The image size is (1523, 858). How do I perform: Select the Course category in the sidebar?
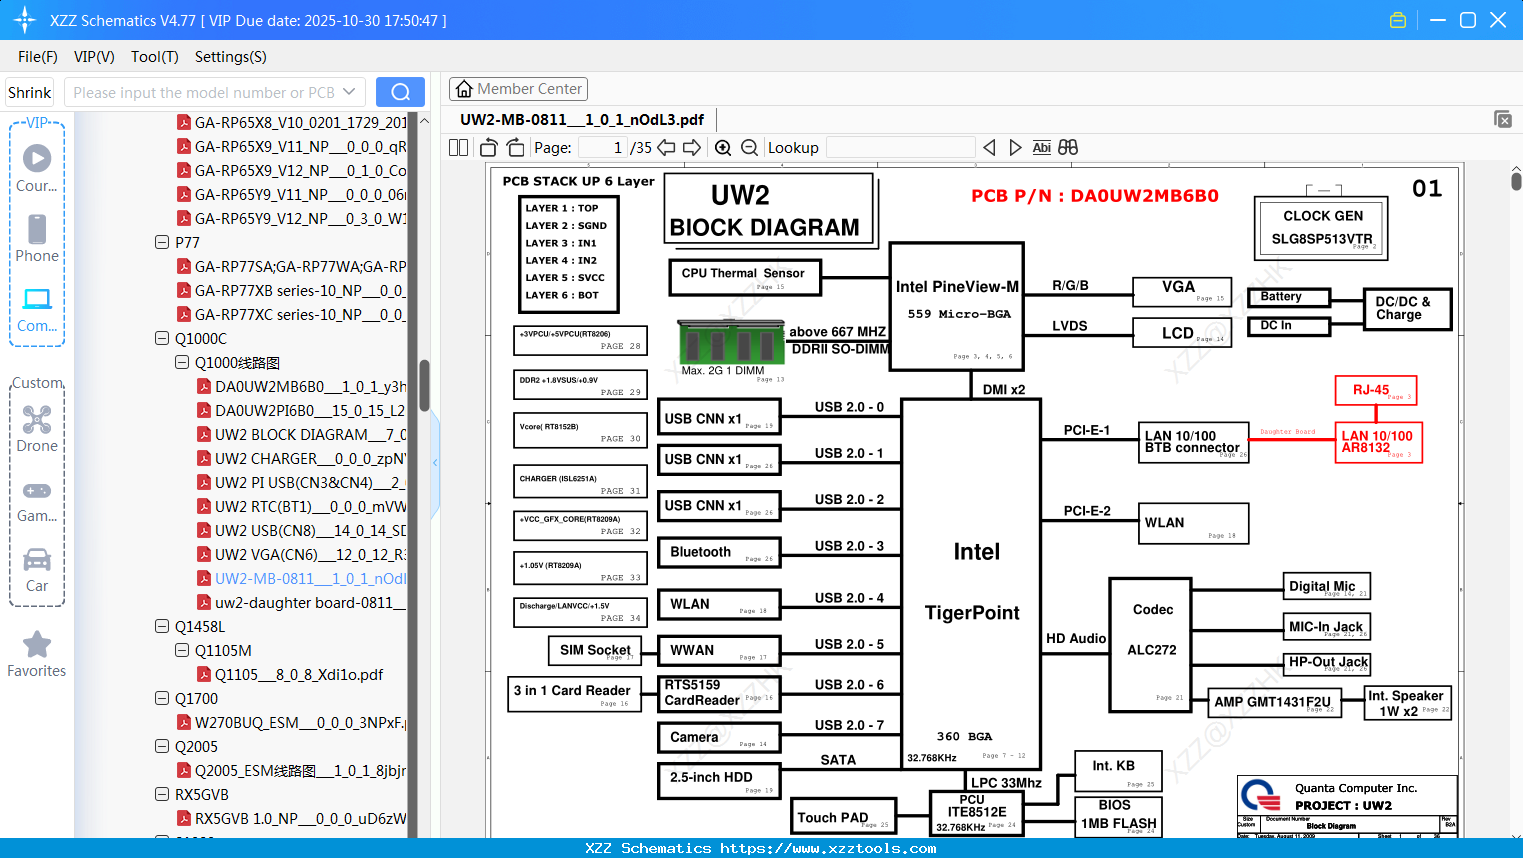click(37, 168)
